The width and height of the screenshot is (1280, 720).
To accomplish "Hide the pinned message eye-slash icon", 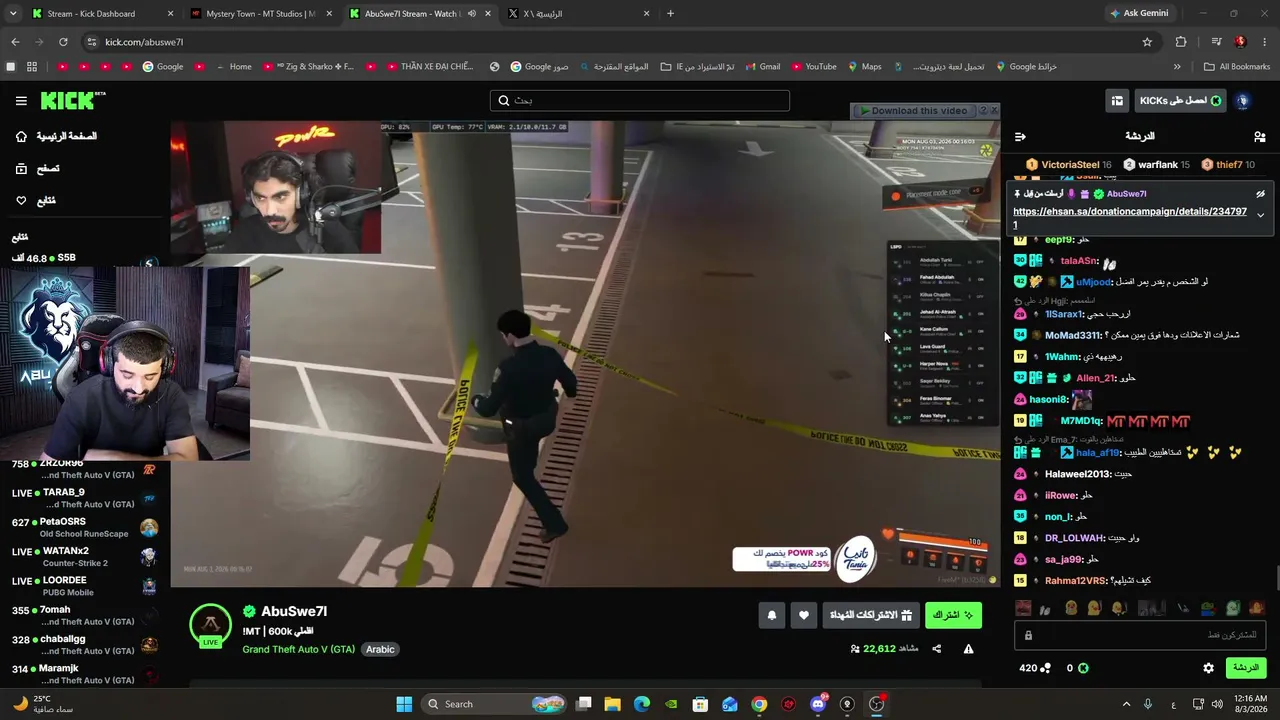I will click(x=1260, y=194).
